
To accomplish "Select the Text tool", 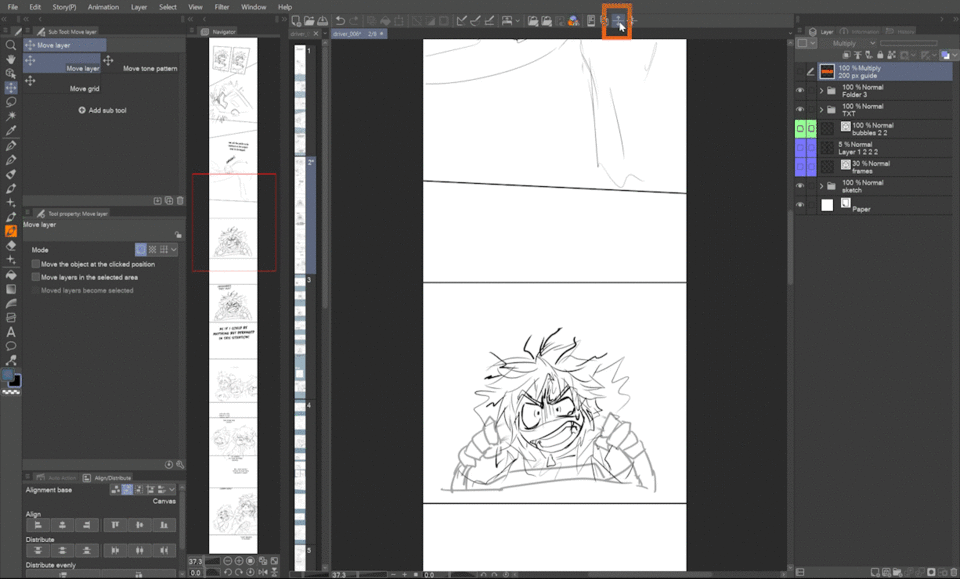I will pyautogui.click(x=10, y=332).
